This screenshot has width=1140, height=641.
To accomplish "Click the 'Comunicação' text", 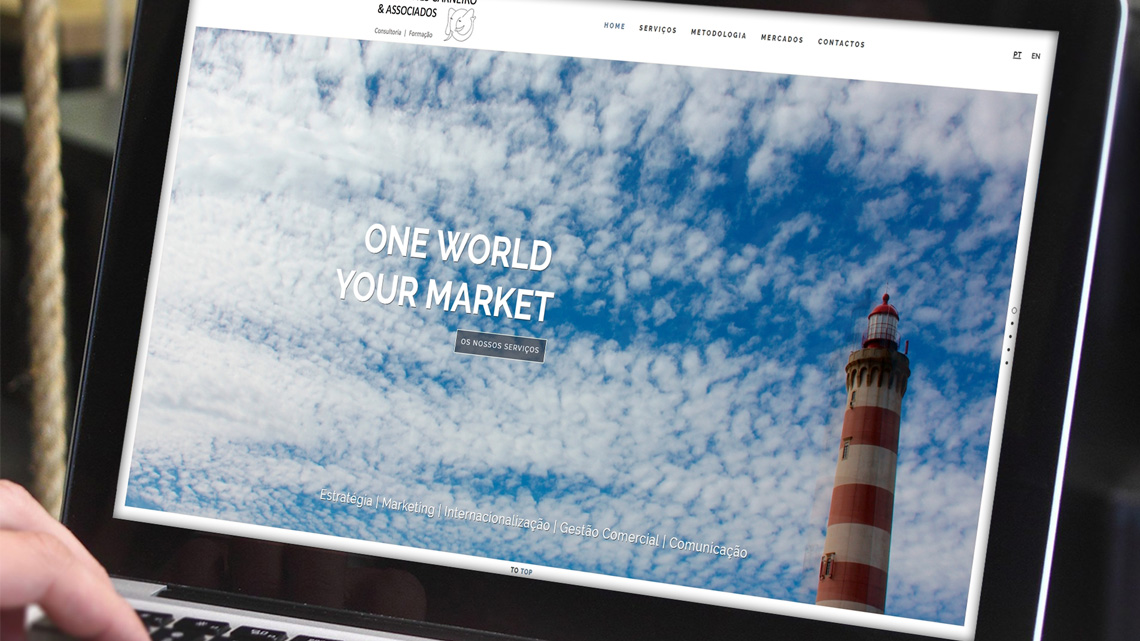I will click(707, 547).
